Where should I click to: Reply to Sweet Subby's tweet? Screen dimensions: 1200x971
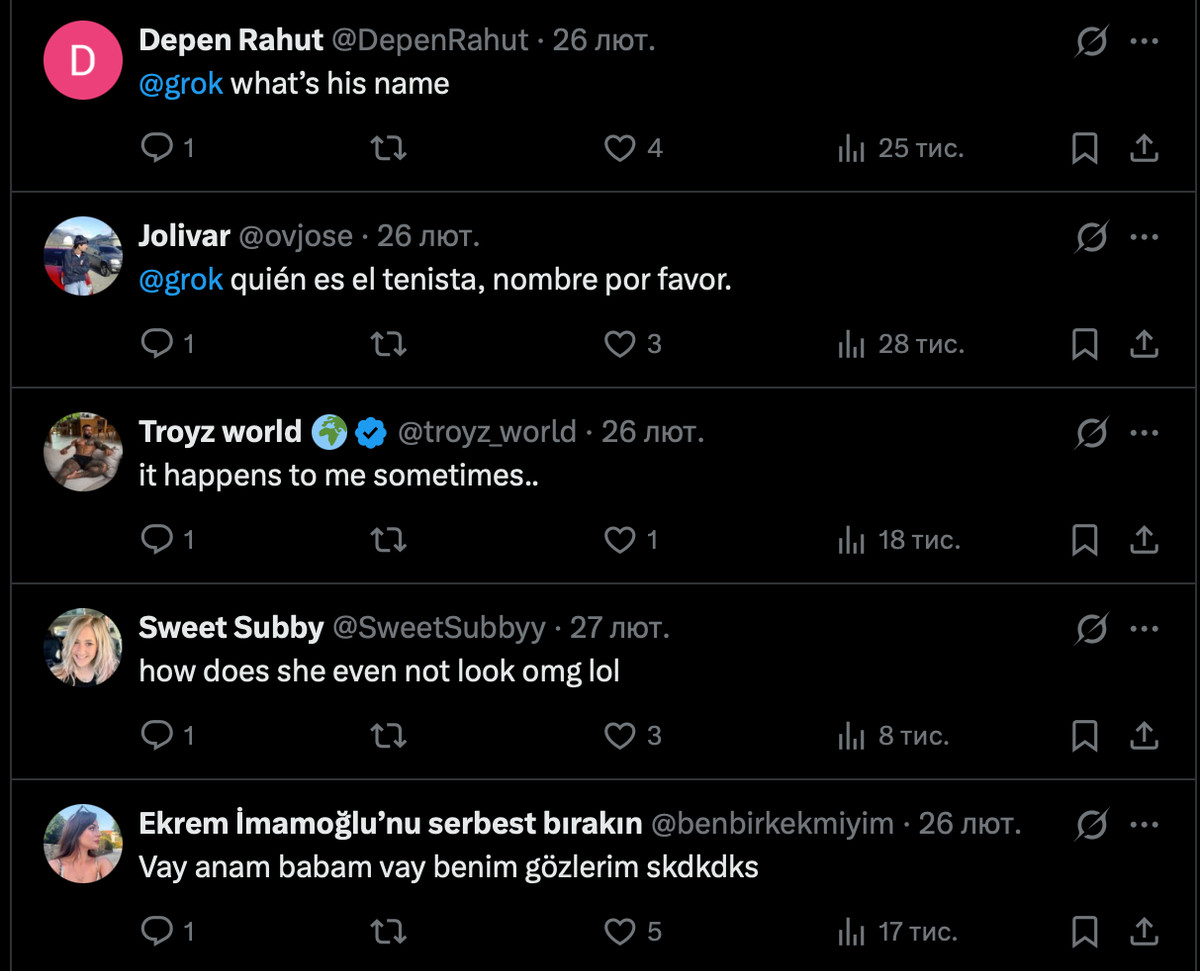(157, 736)
